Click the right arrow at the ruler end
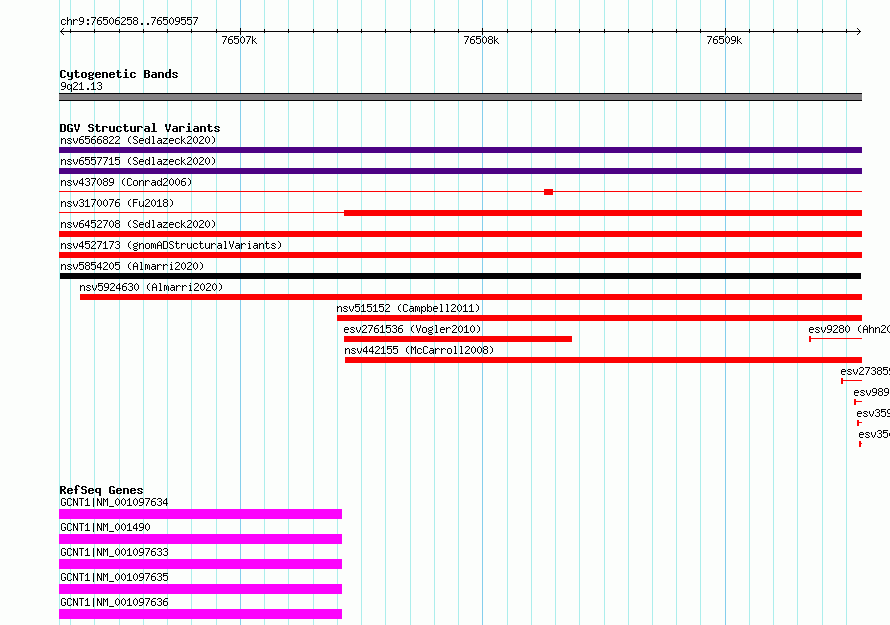This screenshot has width=890, height=625. pyautogui.click(x=858, y=31)
